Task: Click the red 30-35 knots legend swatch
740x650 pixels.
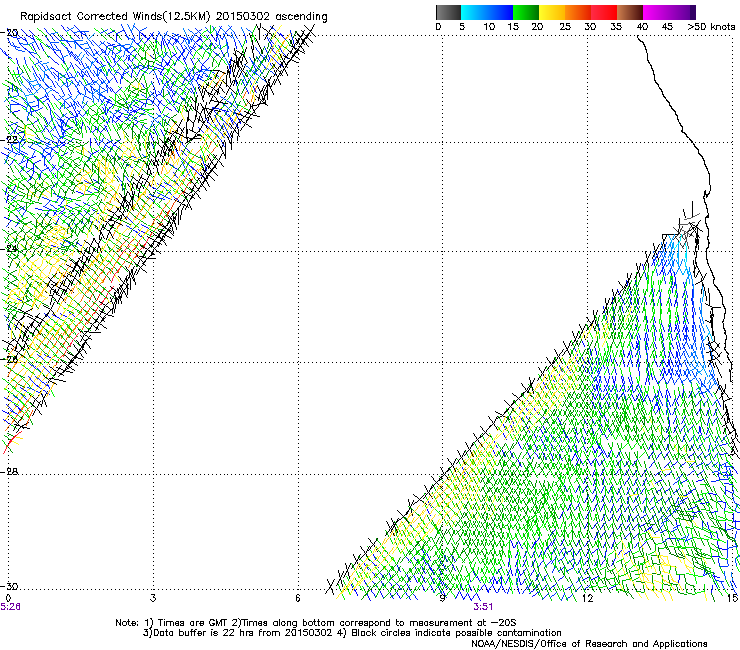Action: tap(604, 12)
